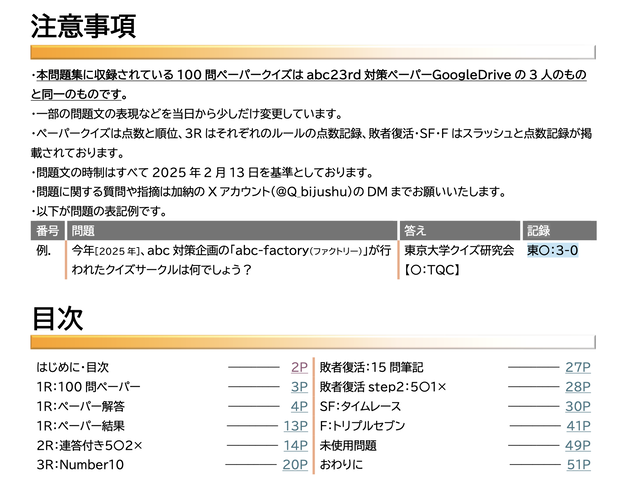Click the underlined abc23rd対策ペーパー sentence
Viewport: 620px width, 492px height.
pos(309,85)
